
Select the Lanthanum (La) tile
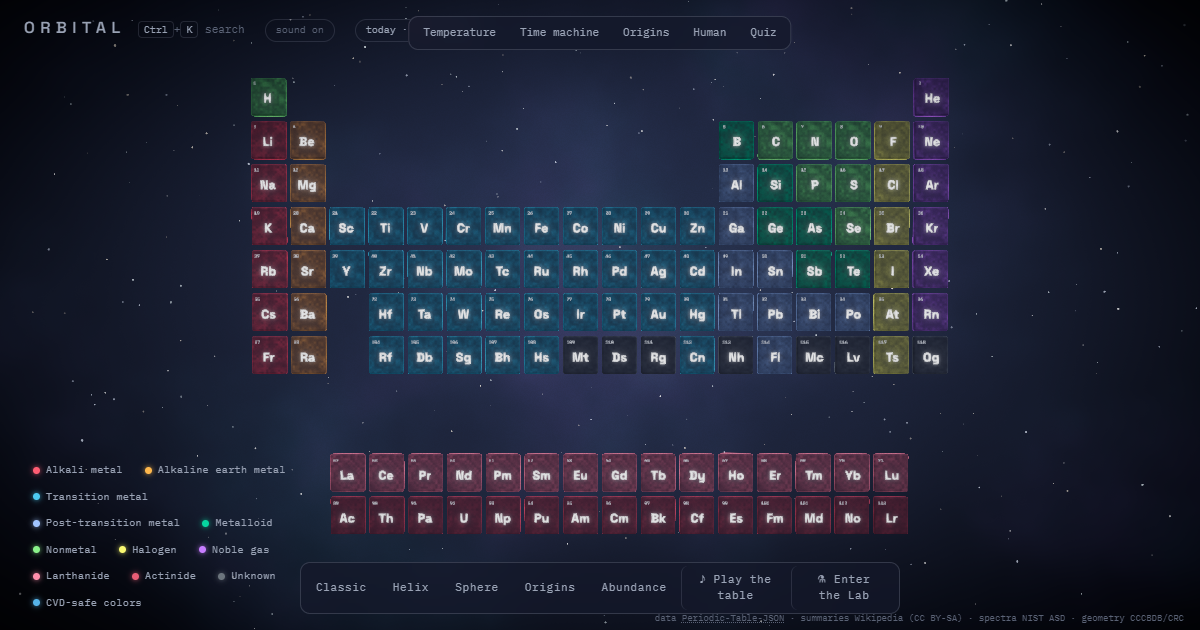(348, 472)
